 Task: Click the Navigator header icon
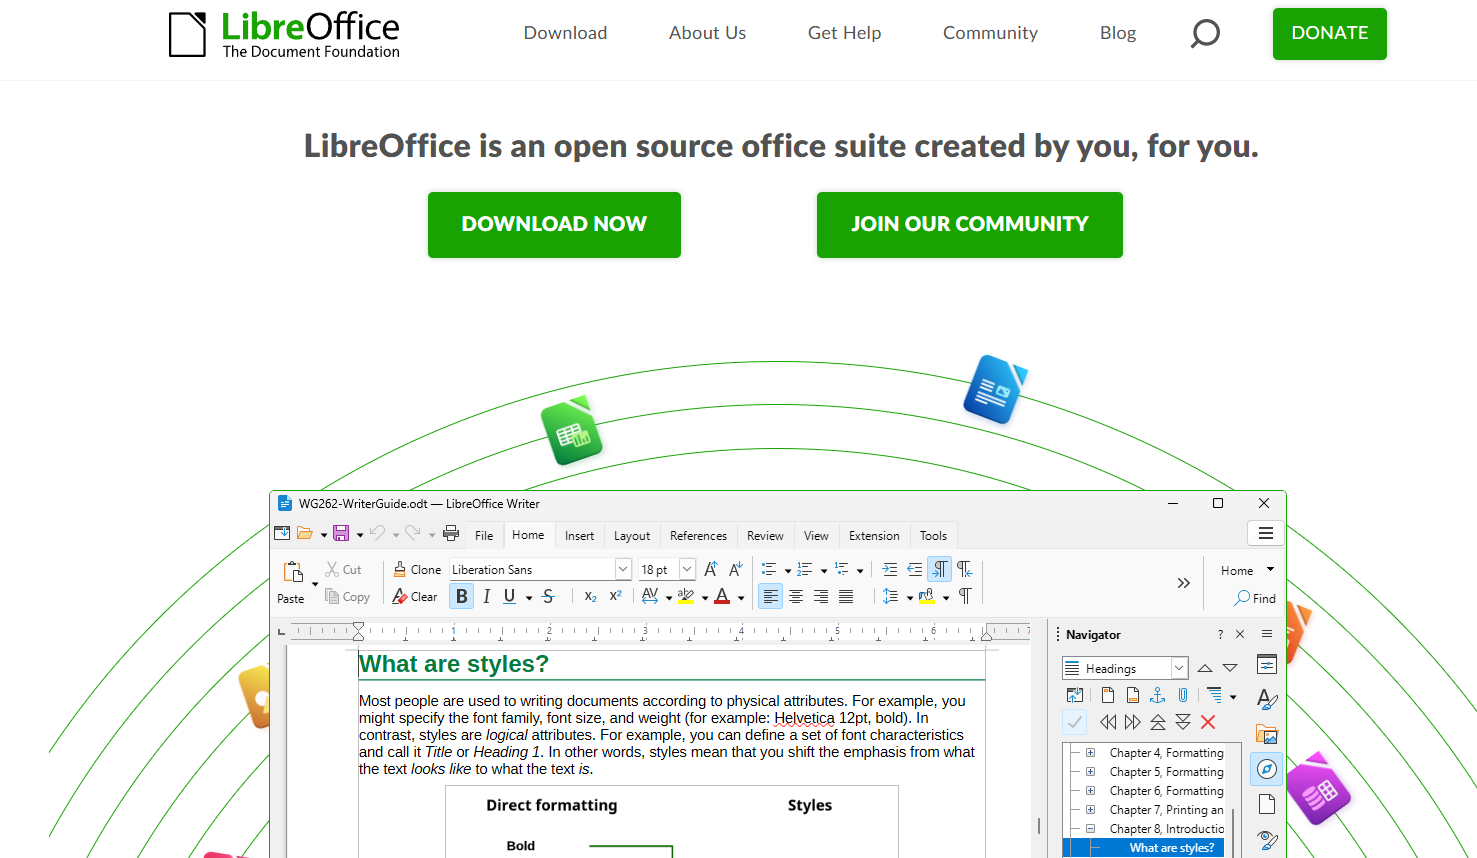coord(1108,695)
